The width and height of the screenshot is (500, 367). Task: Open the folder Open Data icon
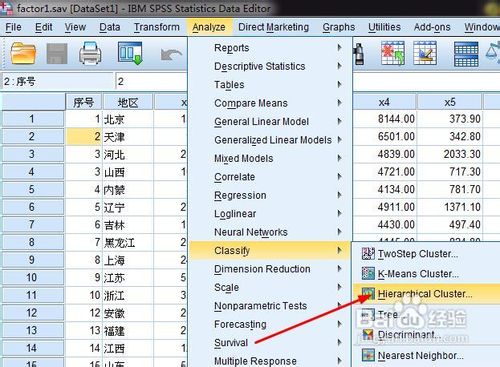(x=23, y=54)
